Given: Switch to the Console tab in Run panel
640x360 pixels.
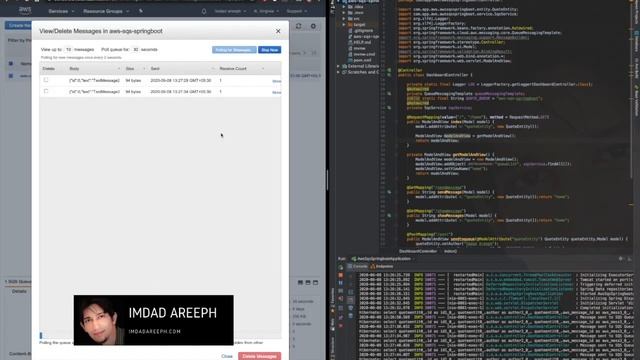Looking at the screenshot, I should [x=358, y=267].
